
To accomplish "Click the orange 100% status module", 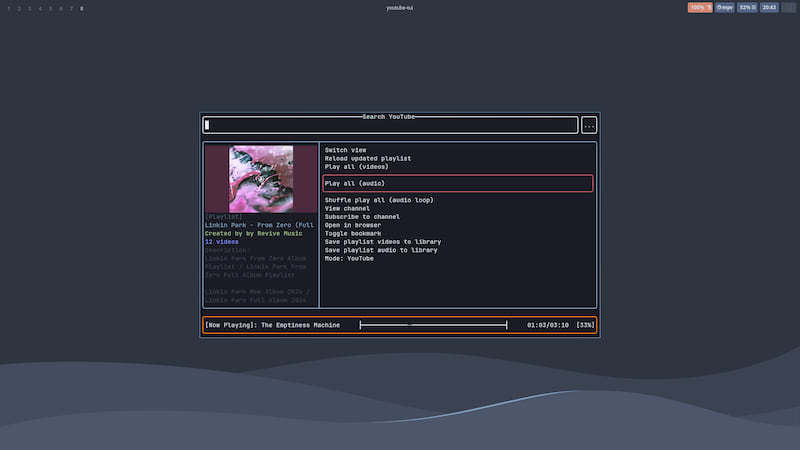I will 700,8.
